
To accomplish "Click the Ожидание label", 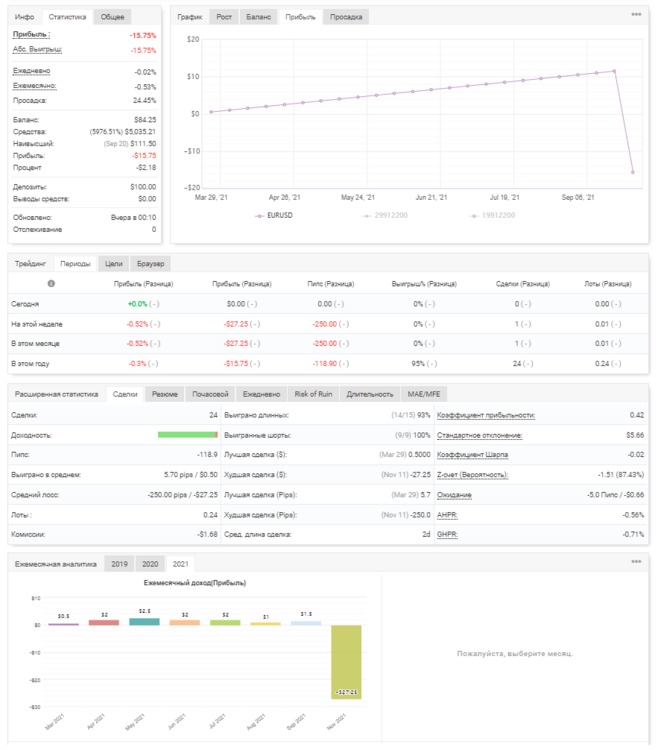I will [454, 495].
